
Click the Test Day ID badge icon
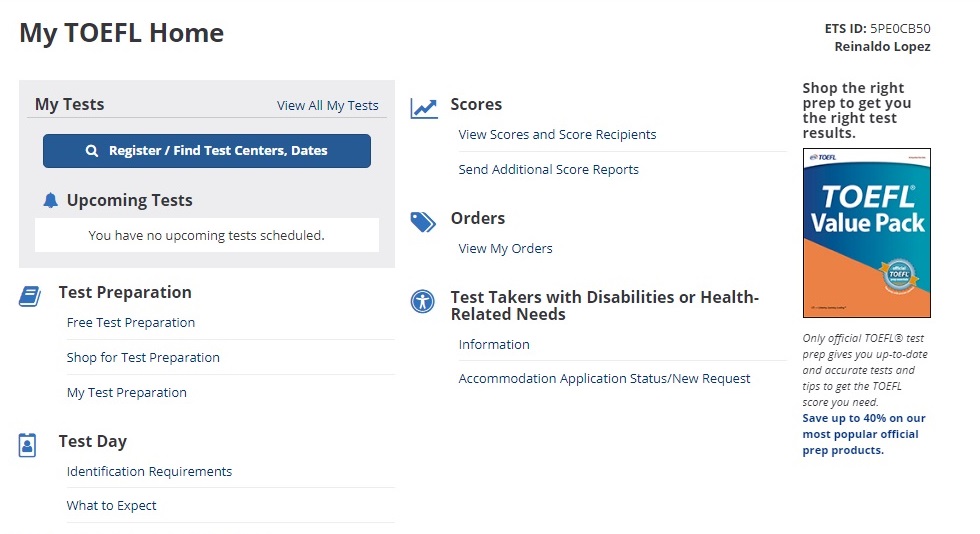coord(28,445)
